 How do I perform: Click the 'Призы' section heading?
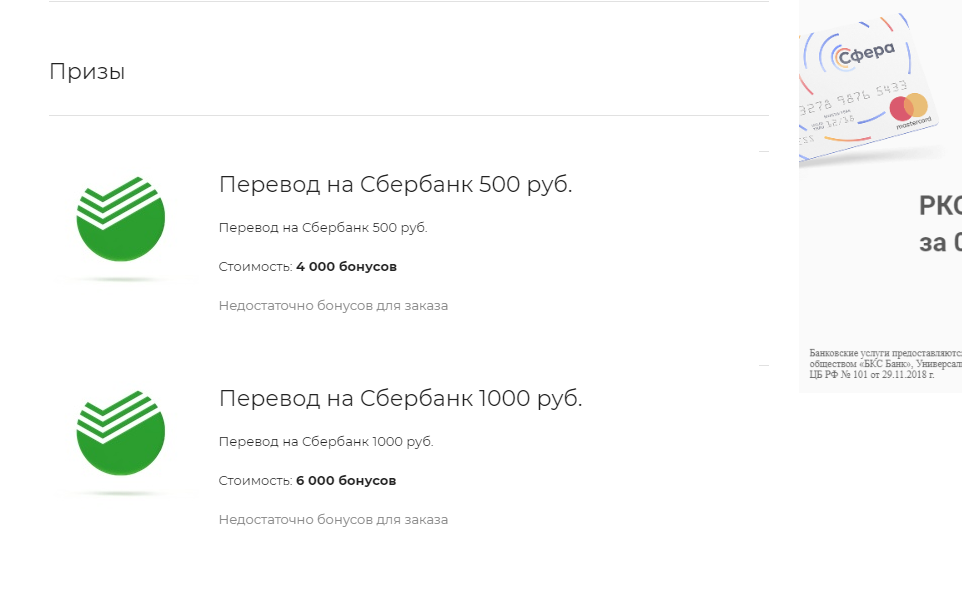(87, 72)
